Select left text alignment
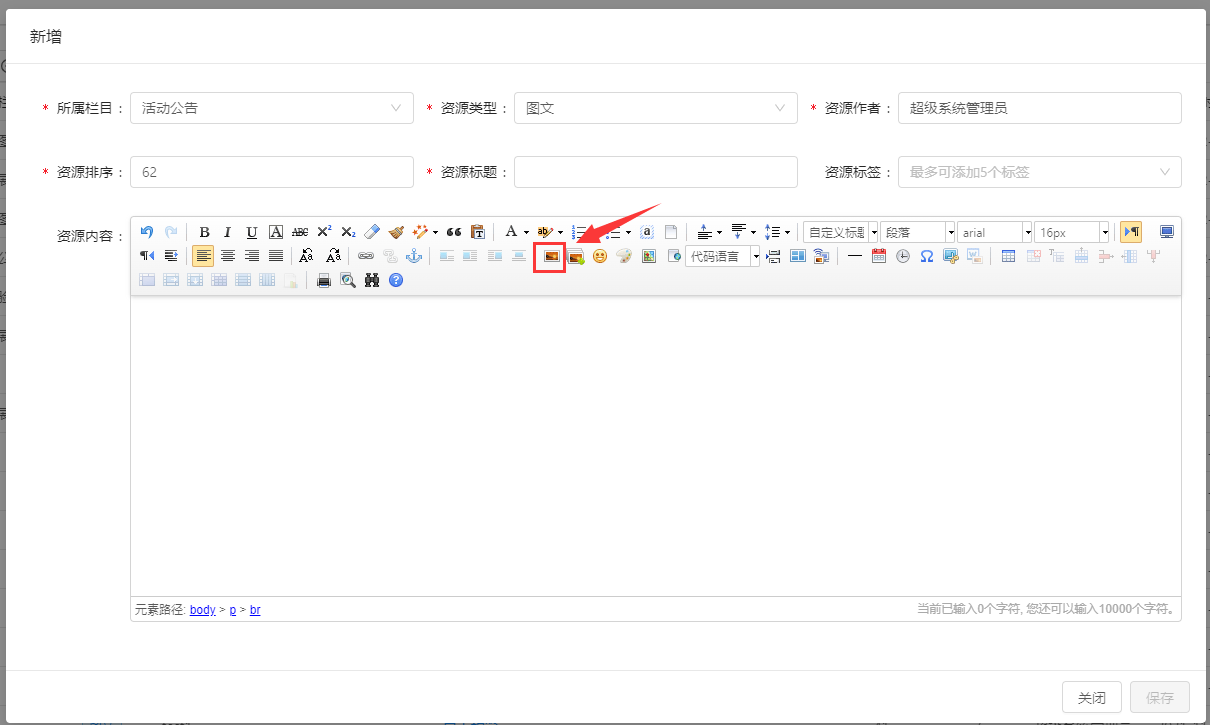The width and height of the screenshot is (1210, 725). point(203,256)
